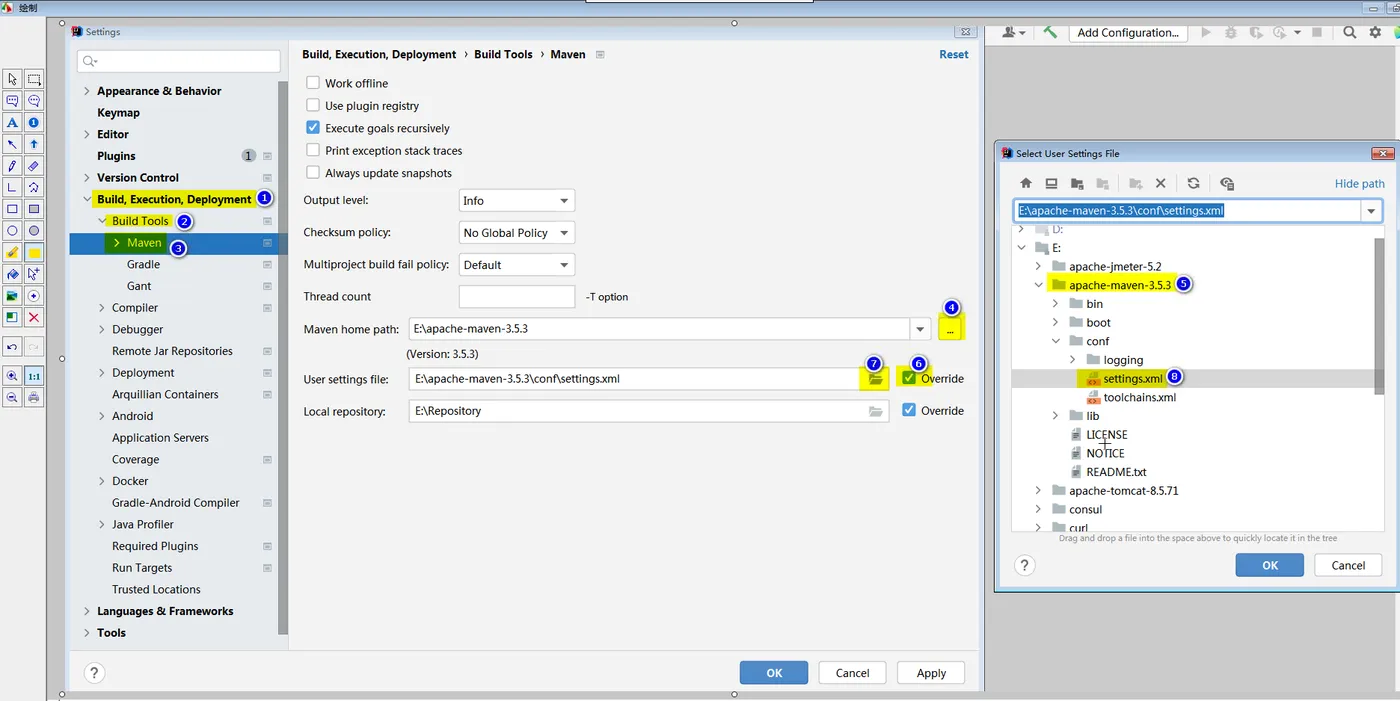Click OK in Settings dialog
This screenshot has height=701, width=1400.
pos(774,673)
